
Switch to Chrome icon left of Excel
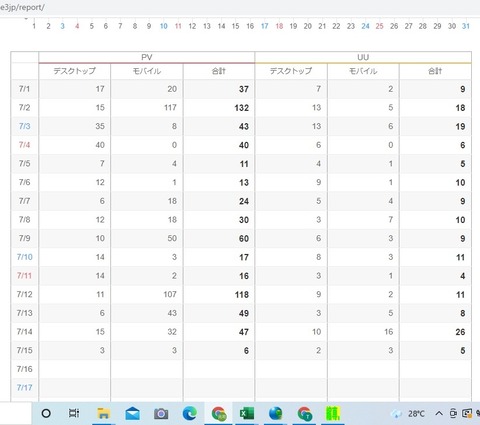(219, 414)
